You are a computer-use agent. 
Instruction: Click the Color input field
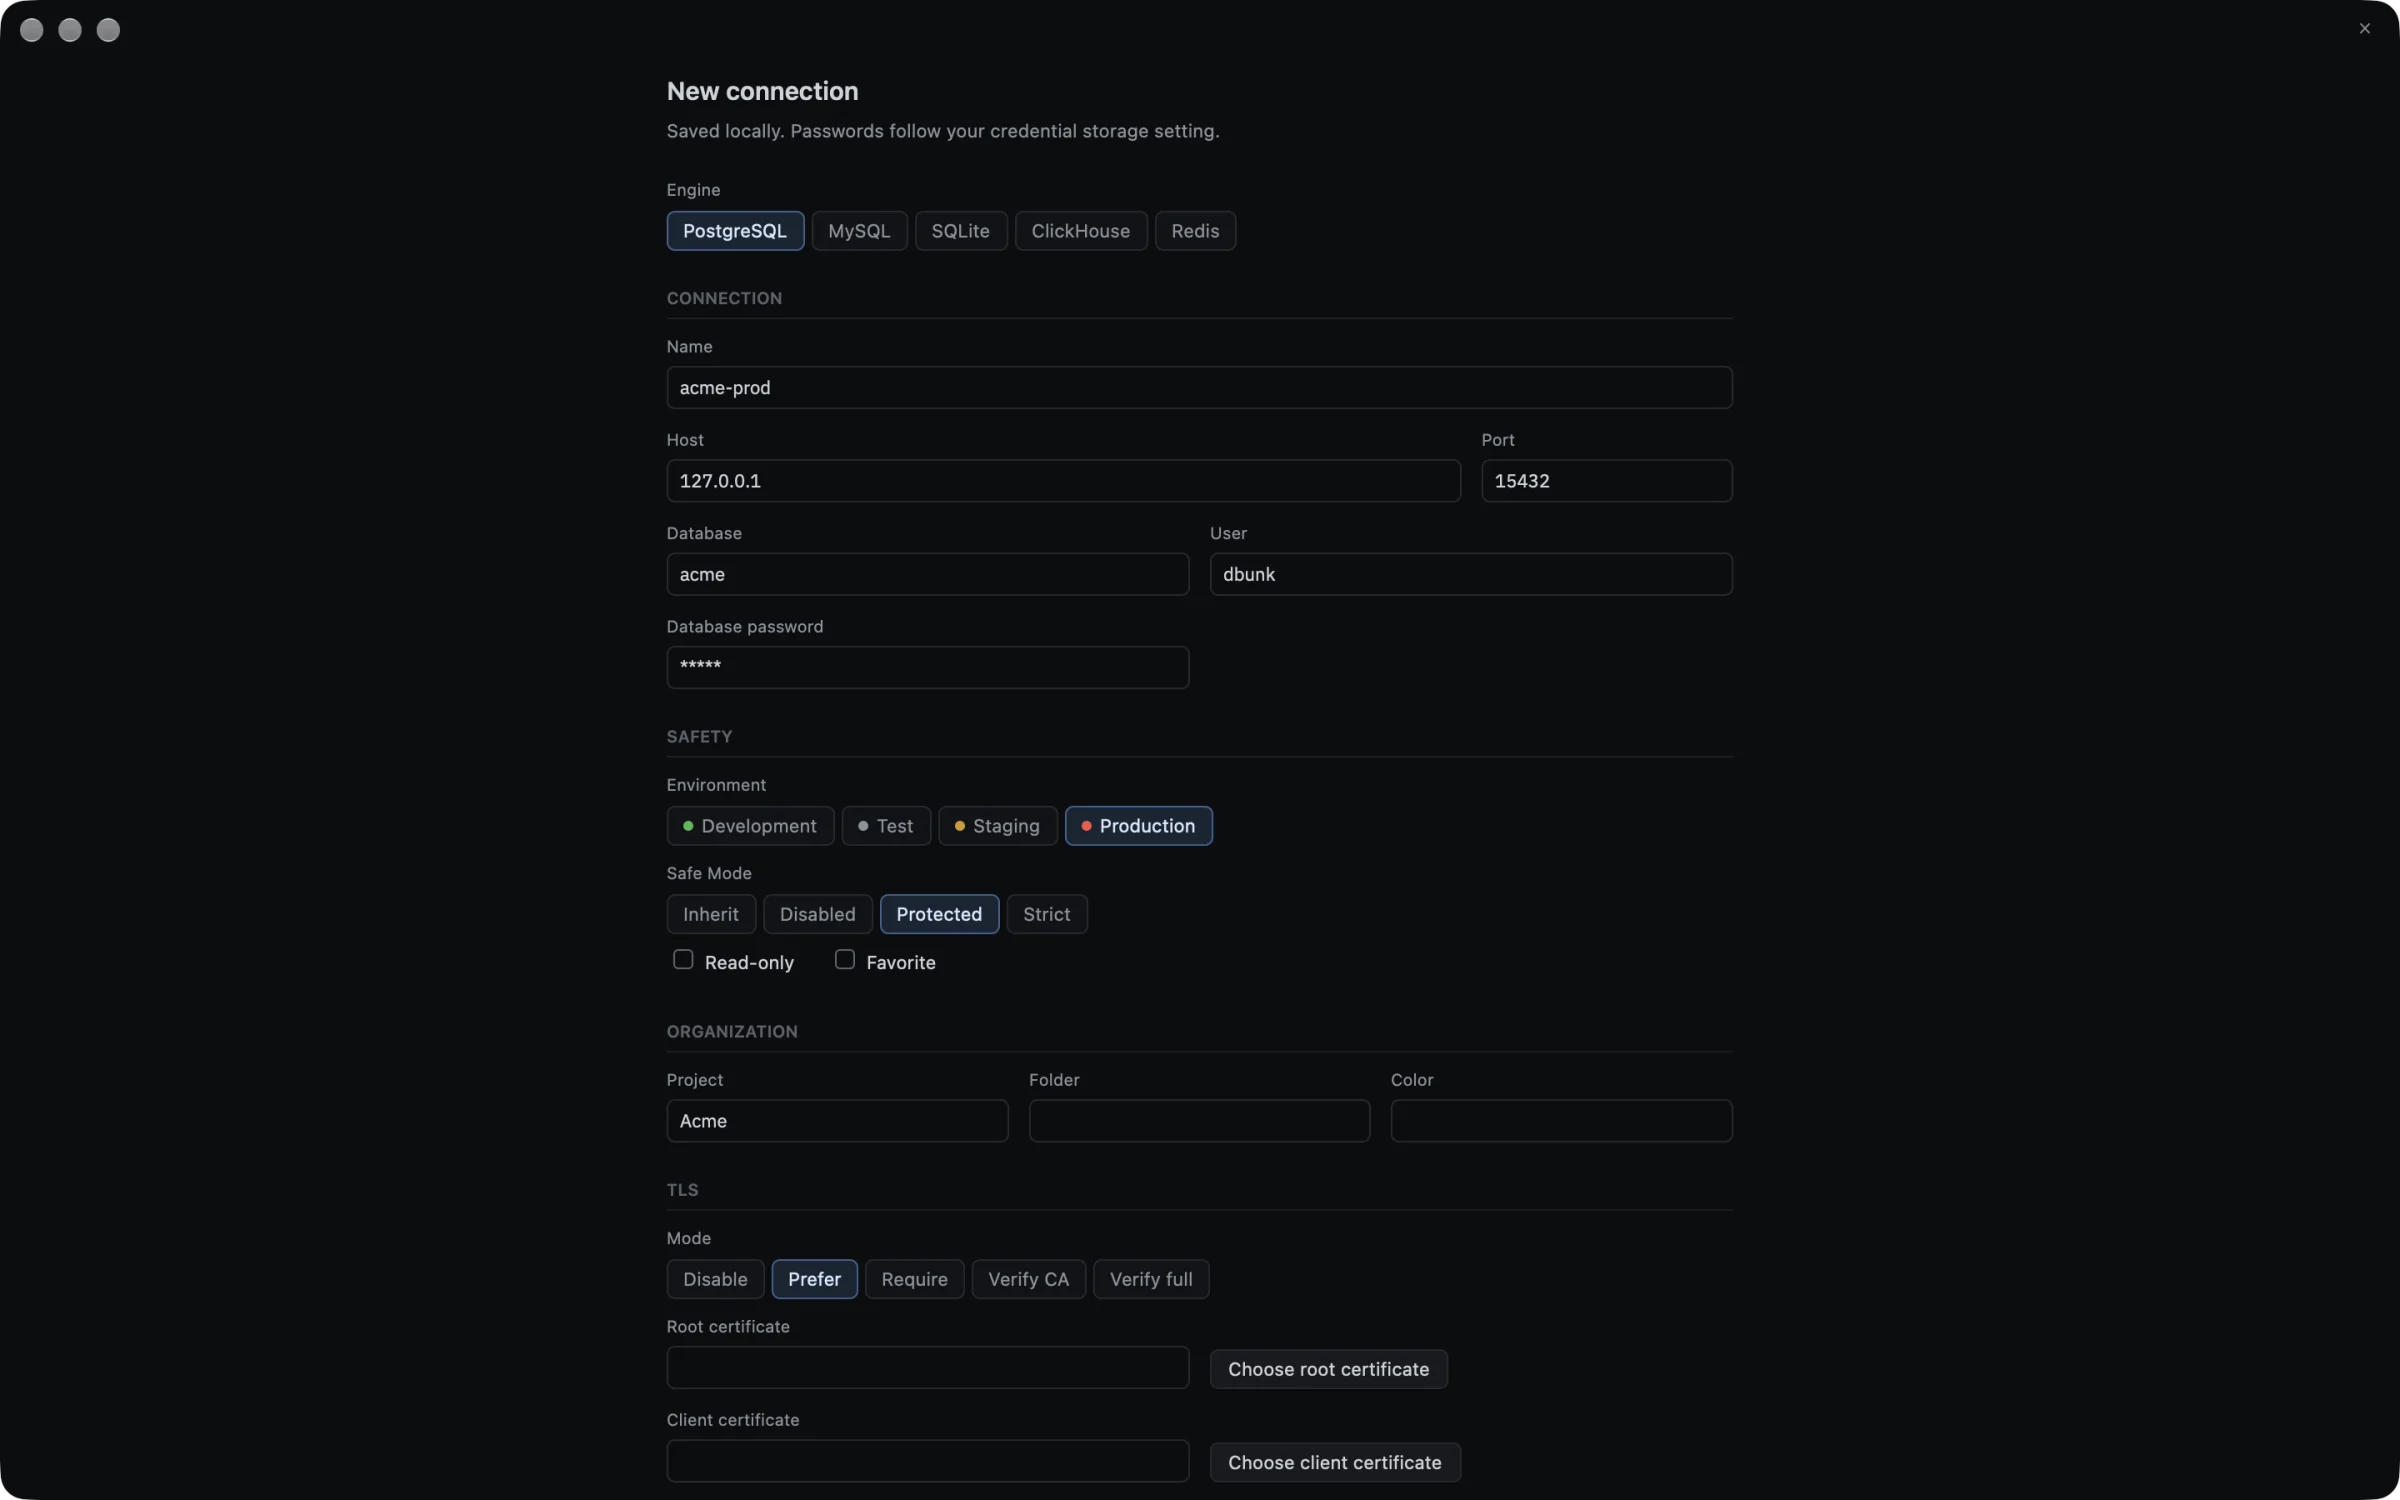coord(1561,1121)
